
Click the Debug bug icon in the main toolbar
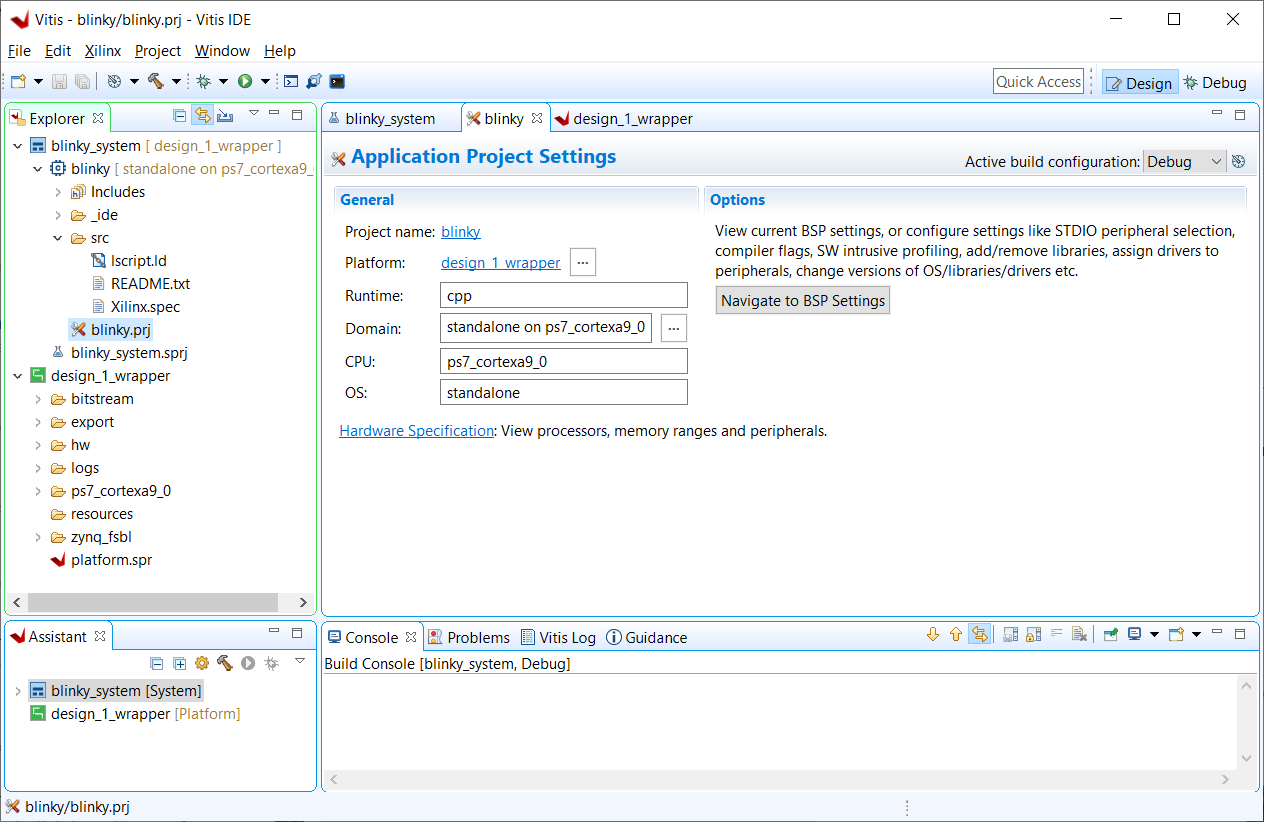[x=203, y=82]
